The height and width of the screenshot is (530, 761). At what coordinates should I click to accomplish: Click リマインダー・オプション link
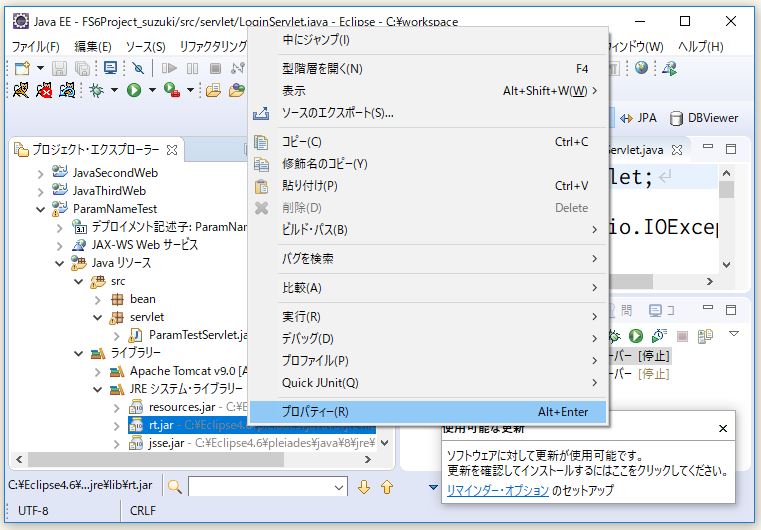click(x=497, y=490)
